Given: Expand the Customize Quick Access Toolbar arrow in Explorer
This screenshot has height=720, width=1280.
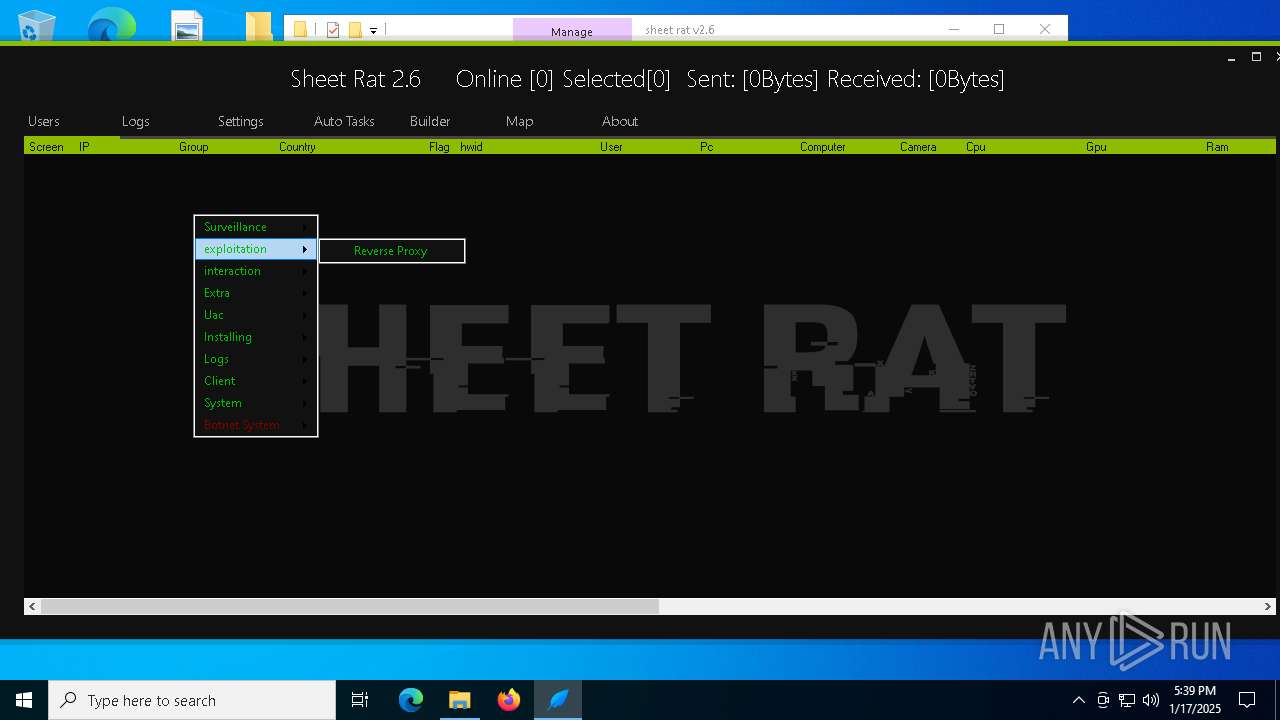Looking at the screenshot, I should click(373, 31).
